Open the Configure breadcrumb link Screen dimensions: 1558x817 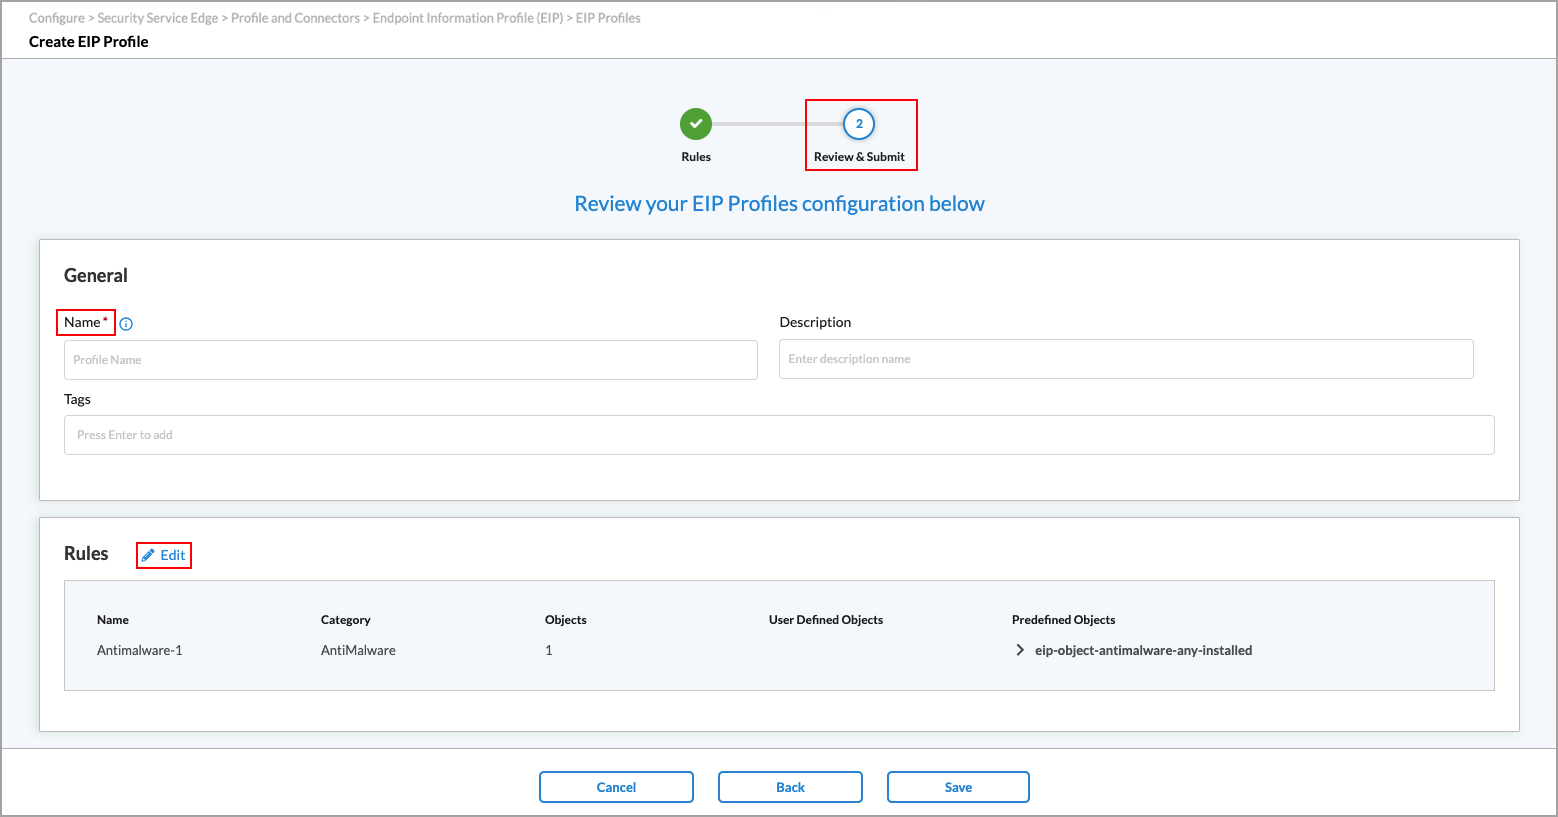point(56,17)
